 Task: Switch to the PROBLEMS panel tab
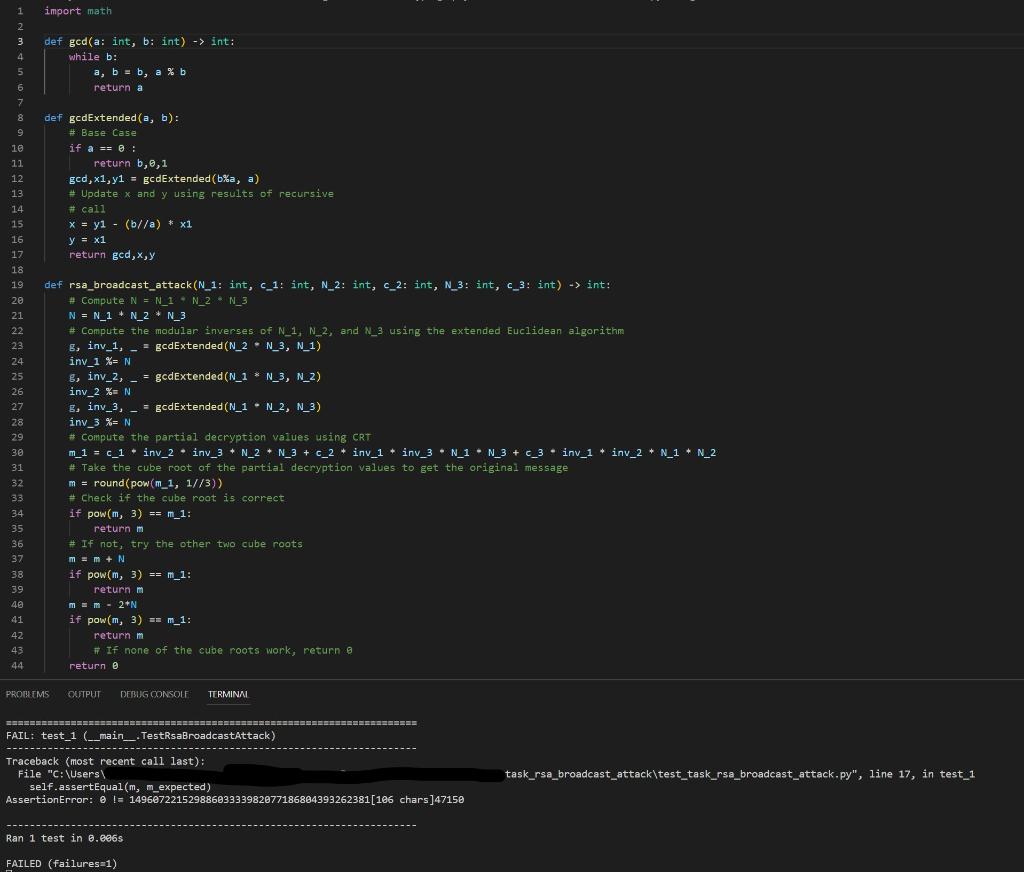pos(27,693)
